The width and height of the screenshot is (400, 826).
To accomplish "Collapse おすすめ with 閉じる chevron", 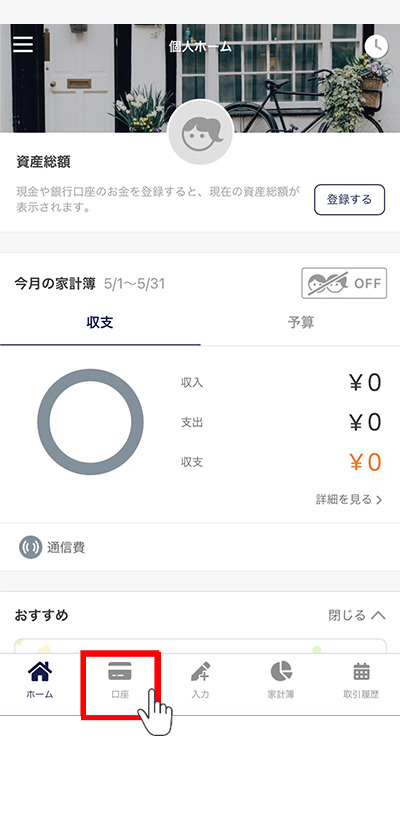I will 357,615.
